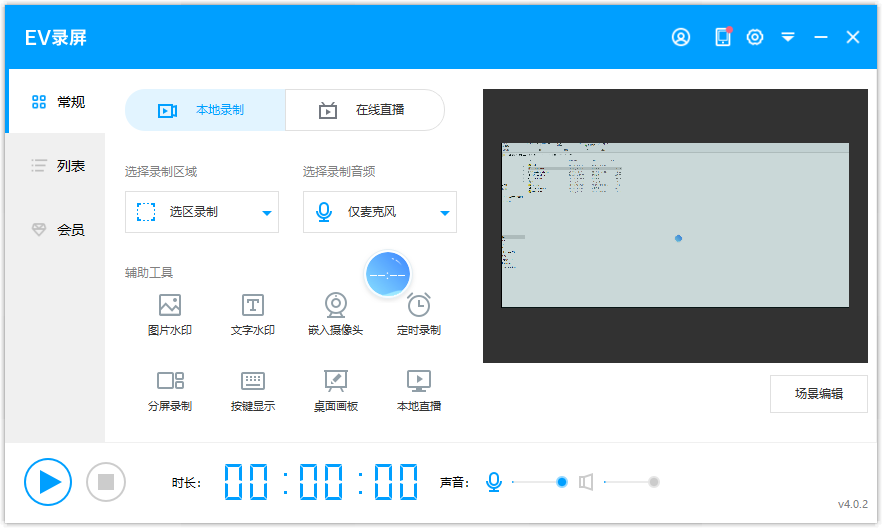Open the 按键显示 keystroke display tool
The height and width of the screenshot is (528, 882).
click(x=253, y=391)
